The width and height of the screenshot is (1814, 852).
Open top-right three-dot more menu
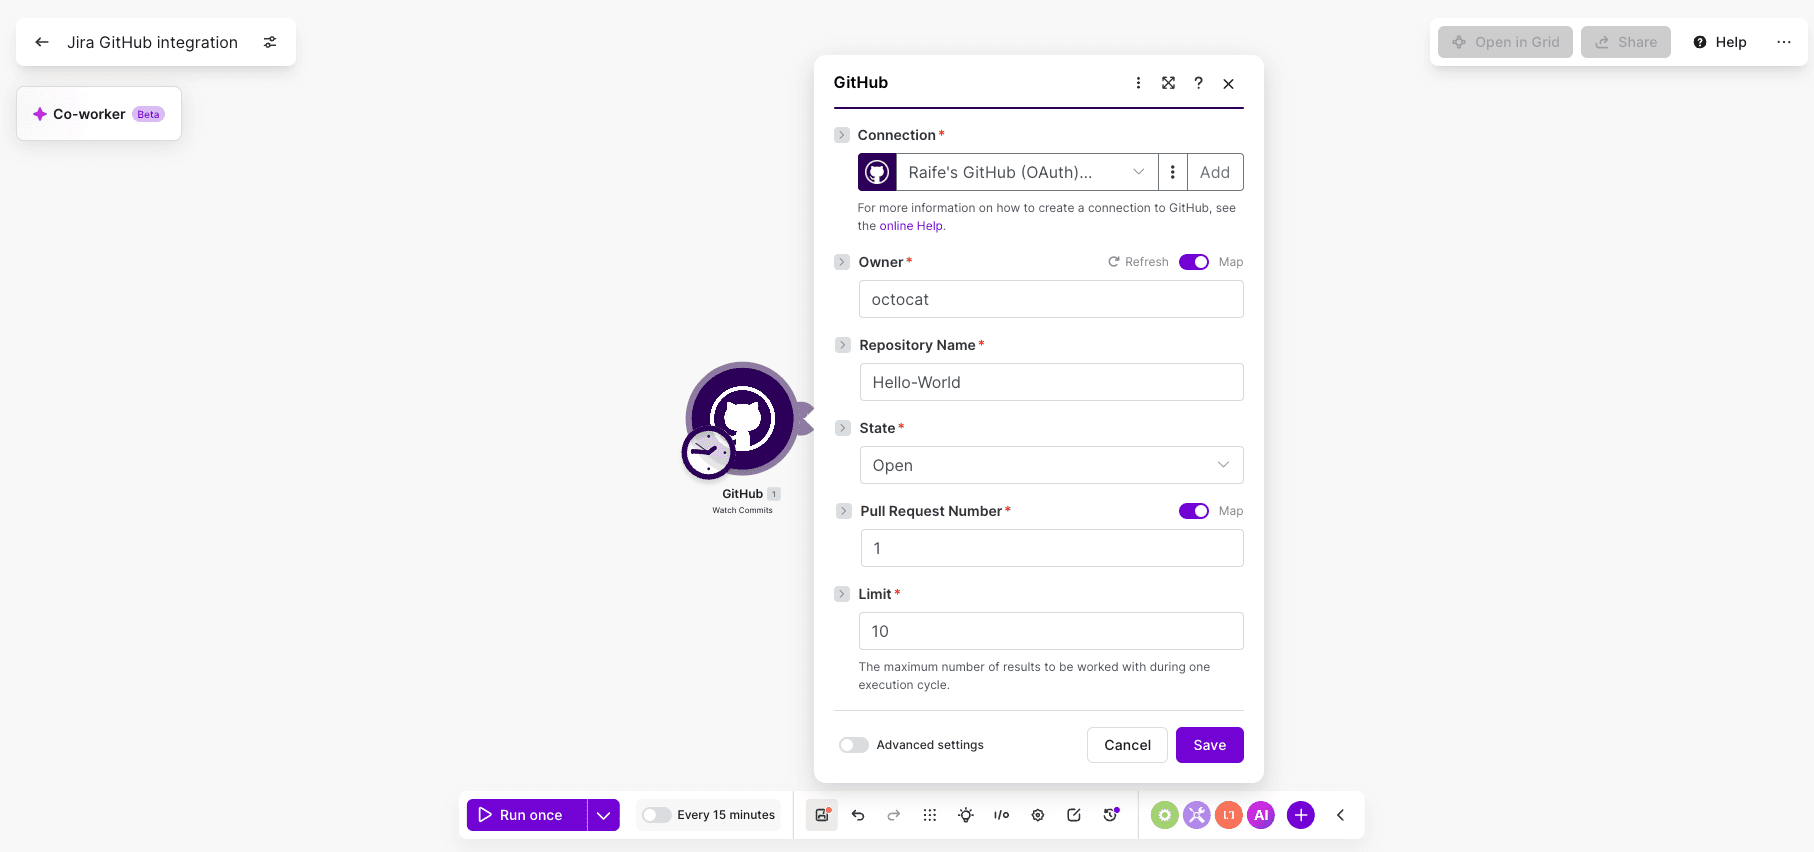point(1784,42)
